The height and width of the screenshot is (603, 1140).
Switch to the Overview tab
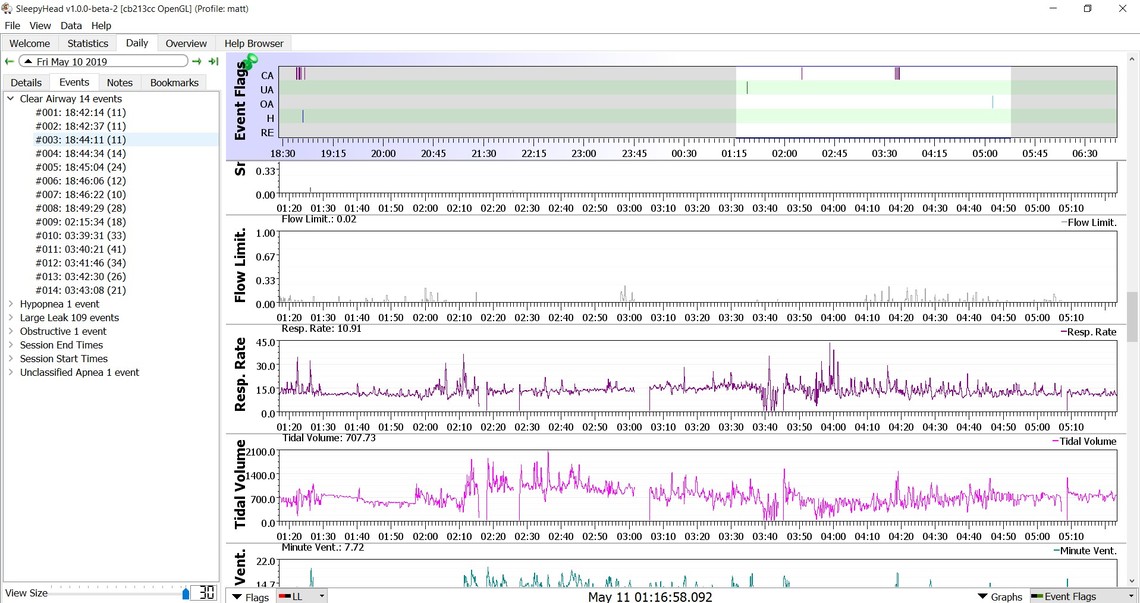click(x=186, y=44)
